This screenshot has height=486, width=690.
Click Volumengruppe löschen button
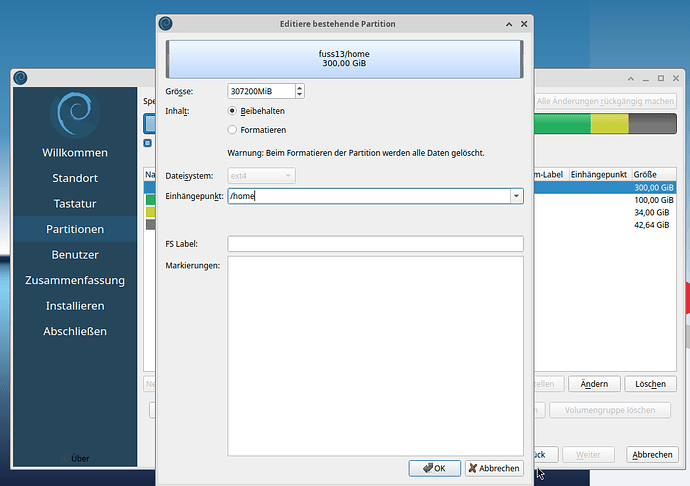610,410
